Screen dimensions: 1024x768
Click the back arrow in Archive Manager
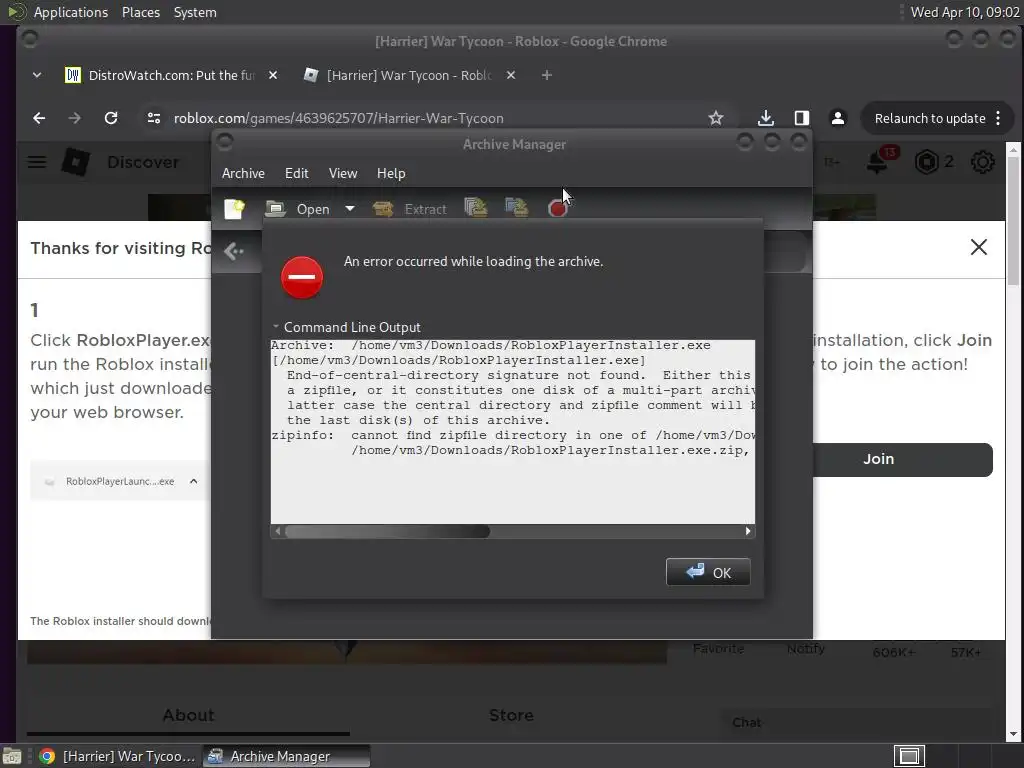point(234,251)
